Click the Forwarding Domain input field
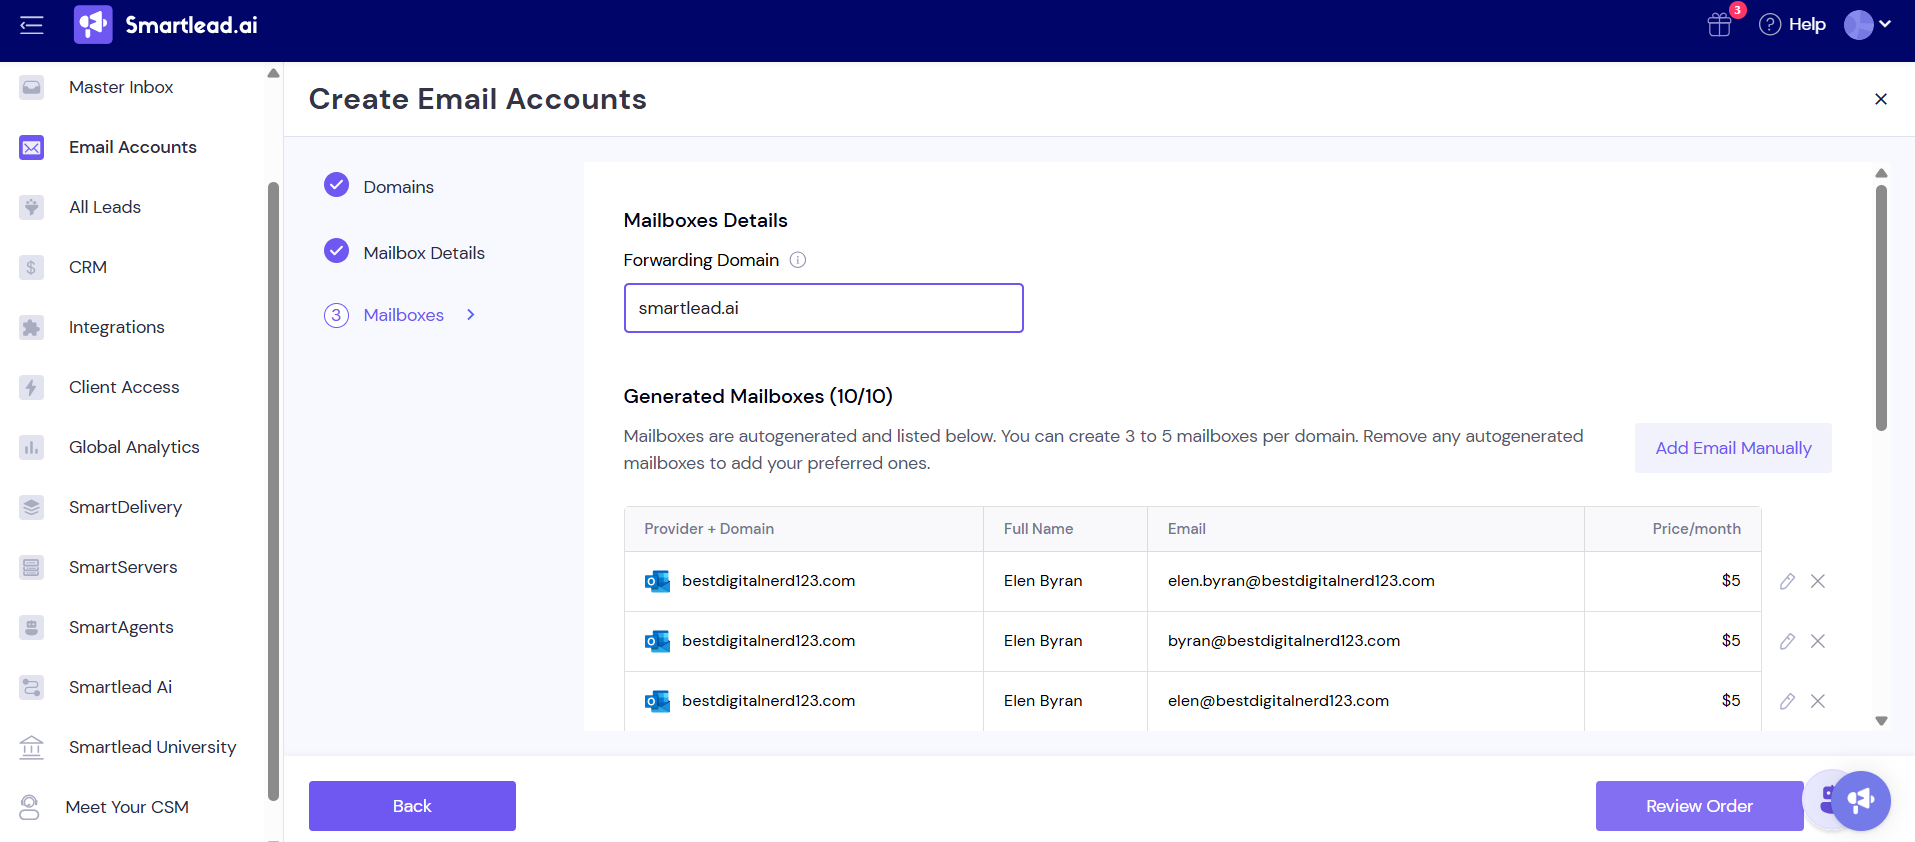 823,308
